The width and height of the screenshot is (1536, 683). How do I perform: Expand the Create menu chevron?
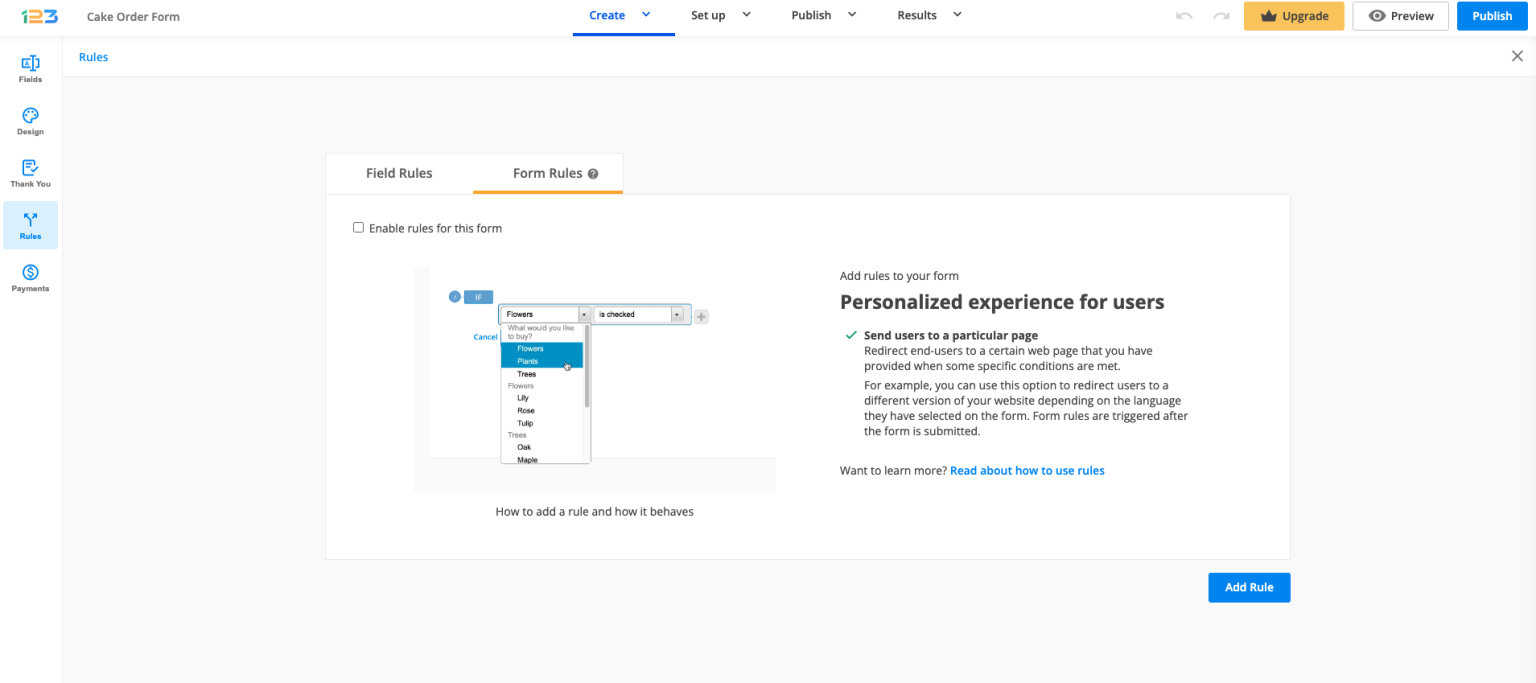point(646,14)
